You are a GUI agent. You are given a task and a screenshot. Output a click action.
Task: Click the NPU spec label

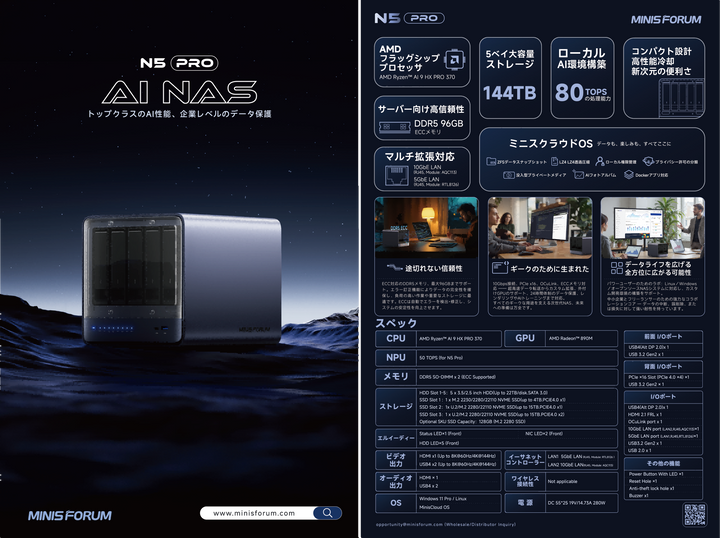396,357
